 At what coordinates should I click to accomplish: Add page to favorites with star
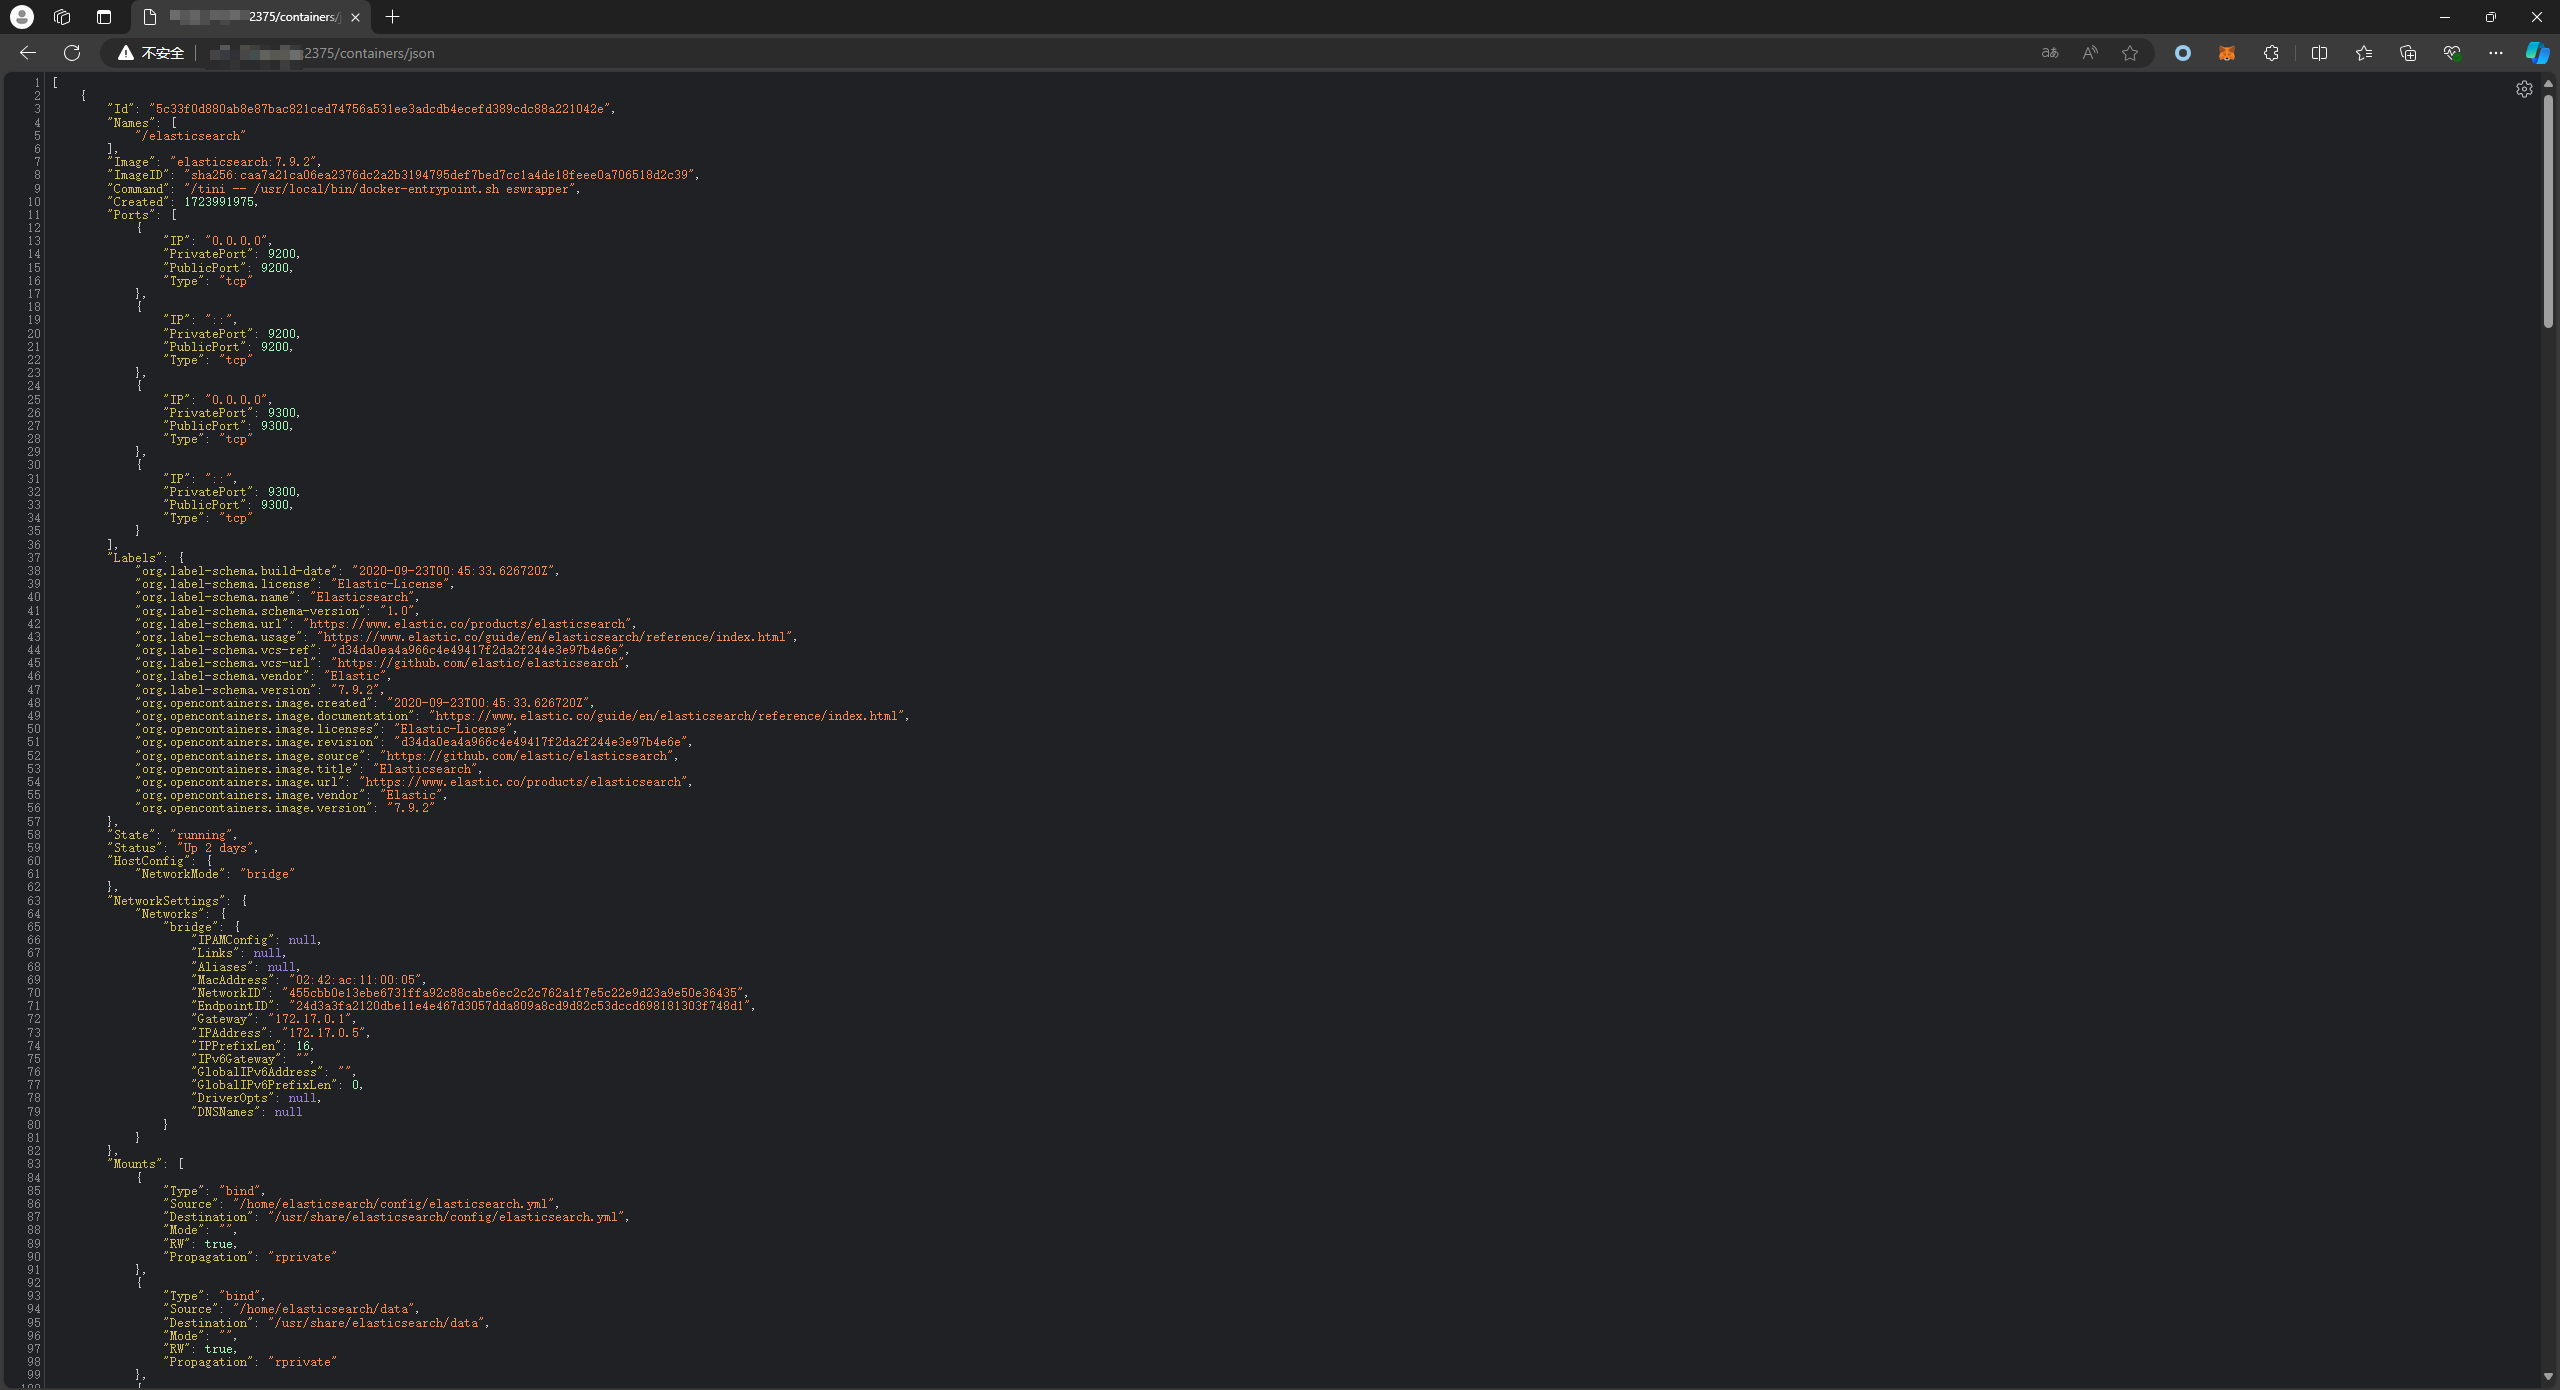pyautogui.click(x=2130, y=53)
